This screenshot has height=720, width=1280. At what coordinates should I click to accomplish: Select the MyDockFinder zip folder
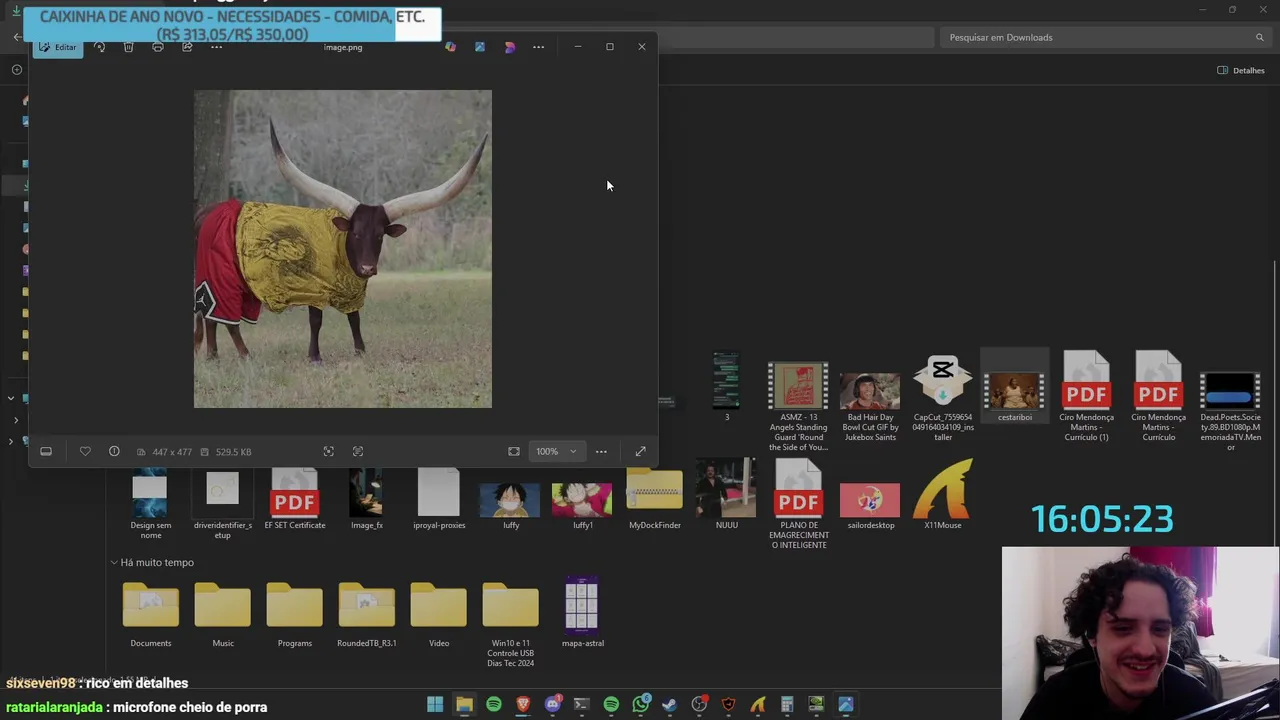(x=655, y=498)
